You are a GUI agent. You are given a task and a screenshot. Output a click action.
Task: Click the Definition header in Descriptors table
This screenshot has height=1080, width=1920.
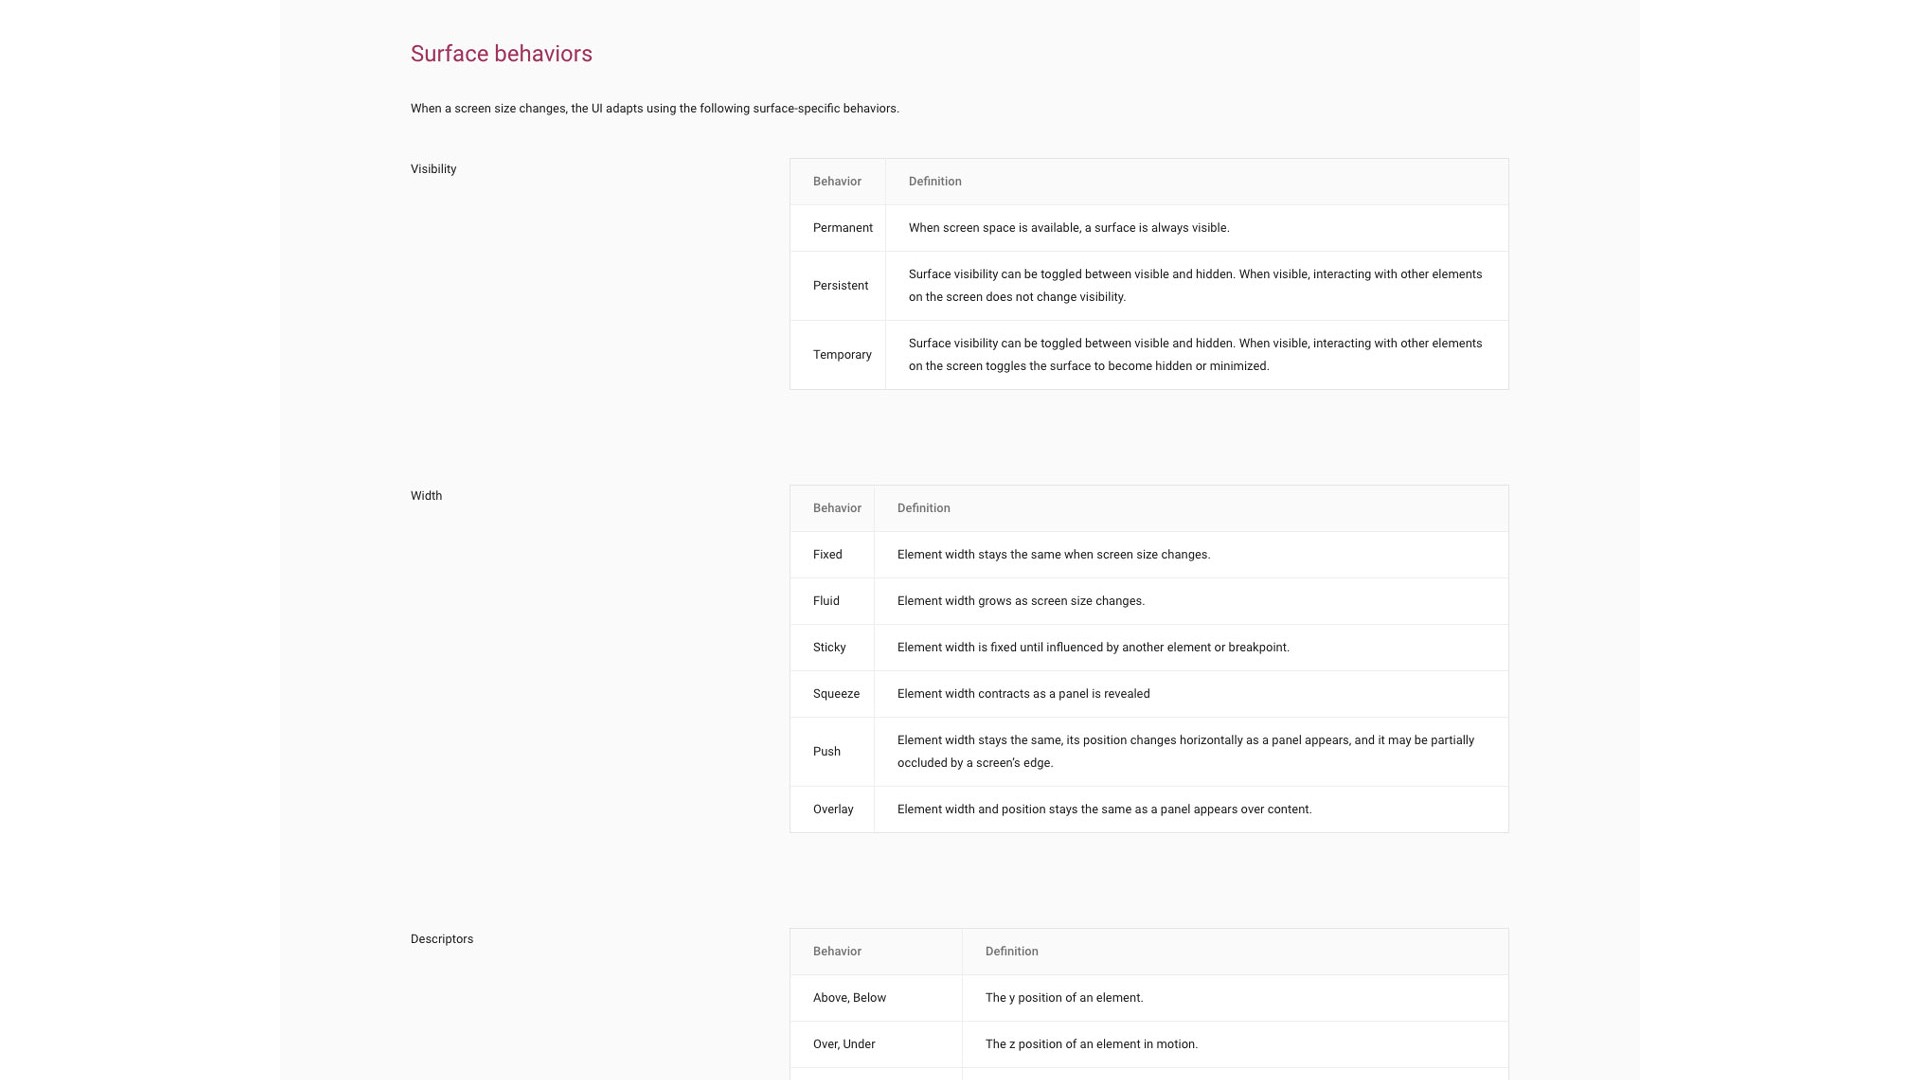(1011, 952)
